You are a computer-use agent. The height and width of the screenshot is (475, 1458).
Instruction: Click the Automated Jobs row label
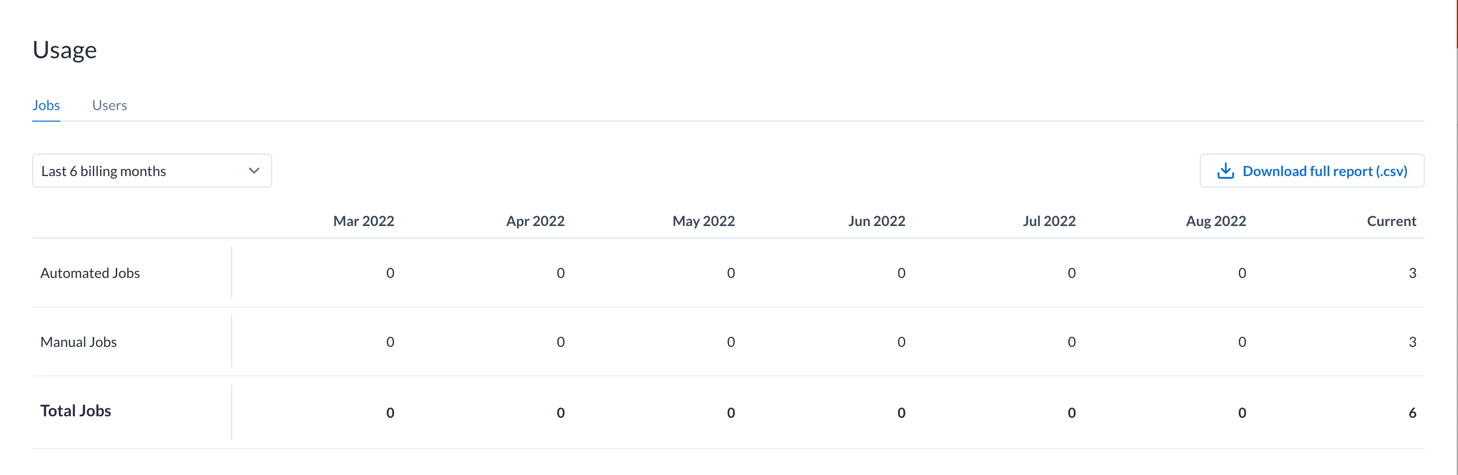(x=90, y=273)
